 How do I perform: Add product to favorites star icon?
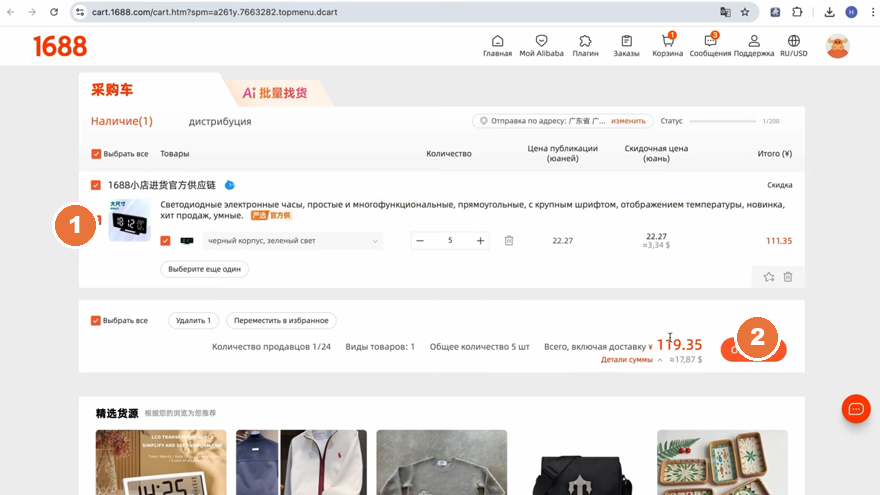pos(768,277)
